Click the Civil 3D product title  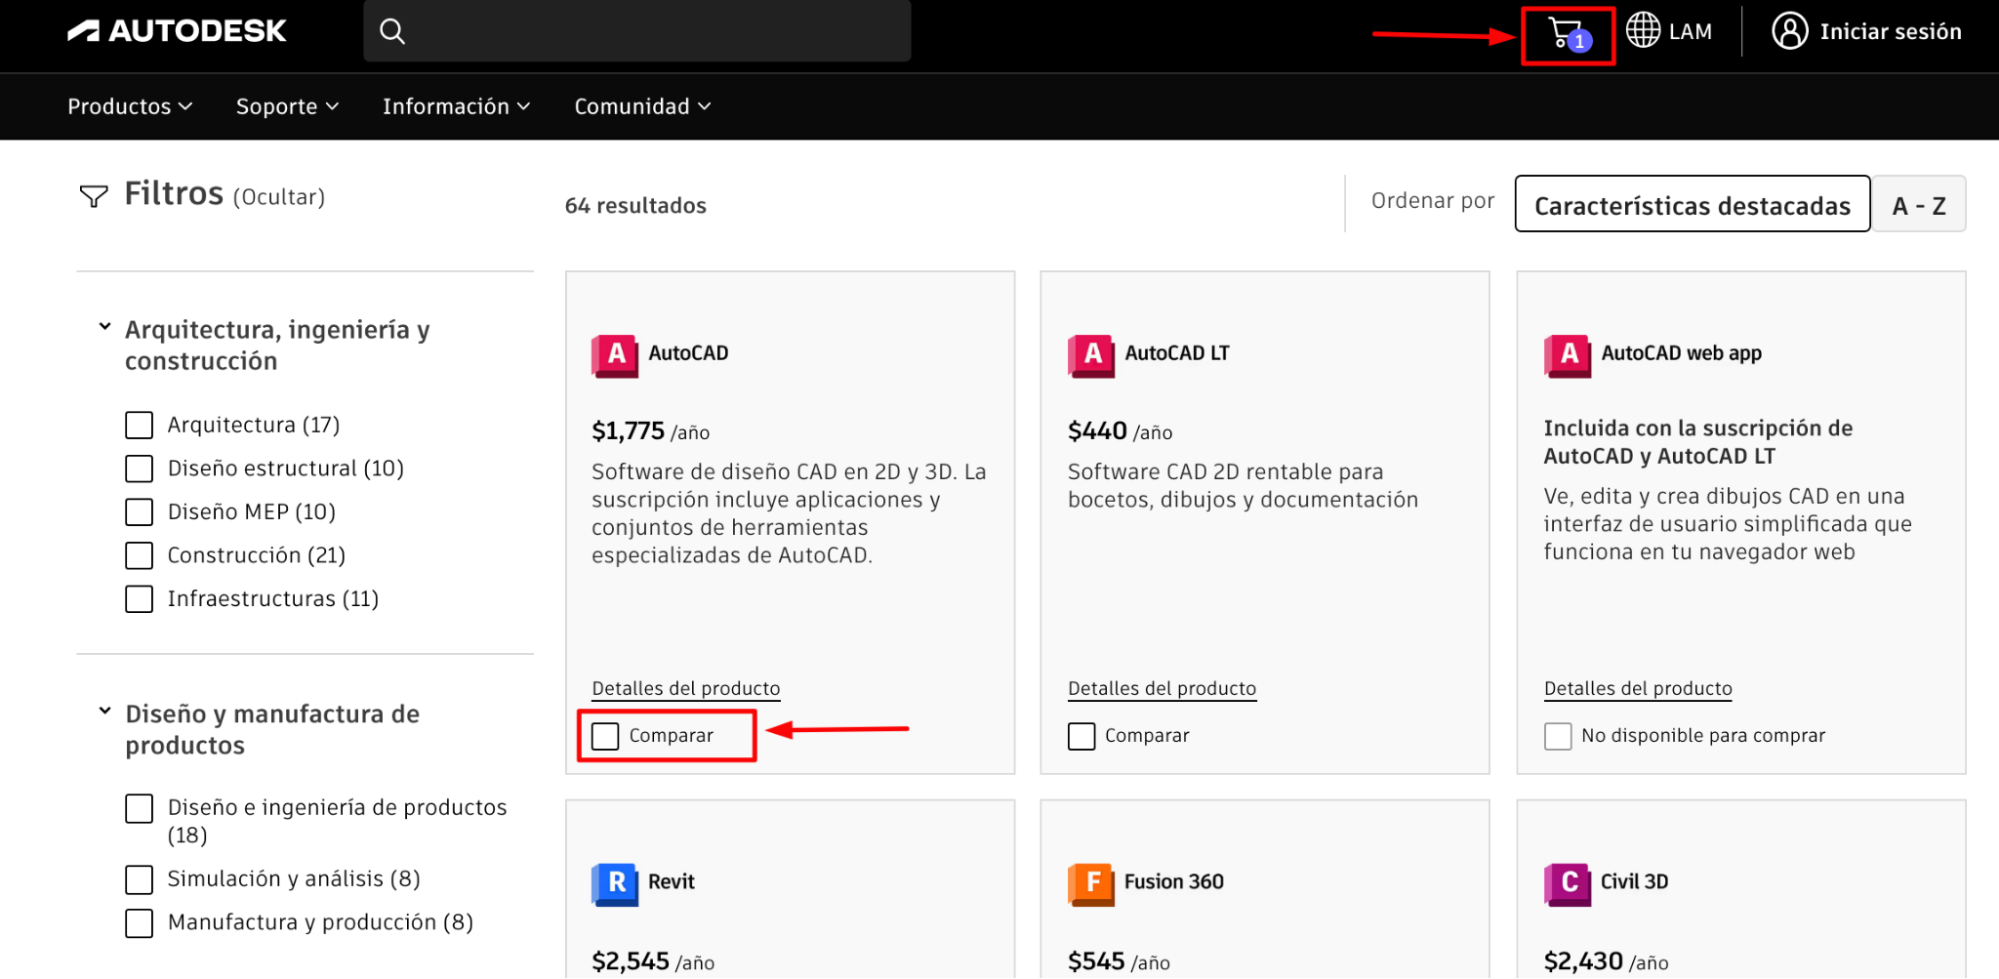click(1634, 881)
